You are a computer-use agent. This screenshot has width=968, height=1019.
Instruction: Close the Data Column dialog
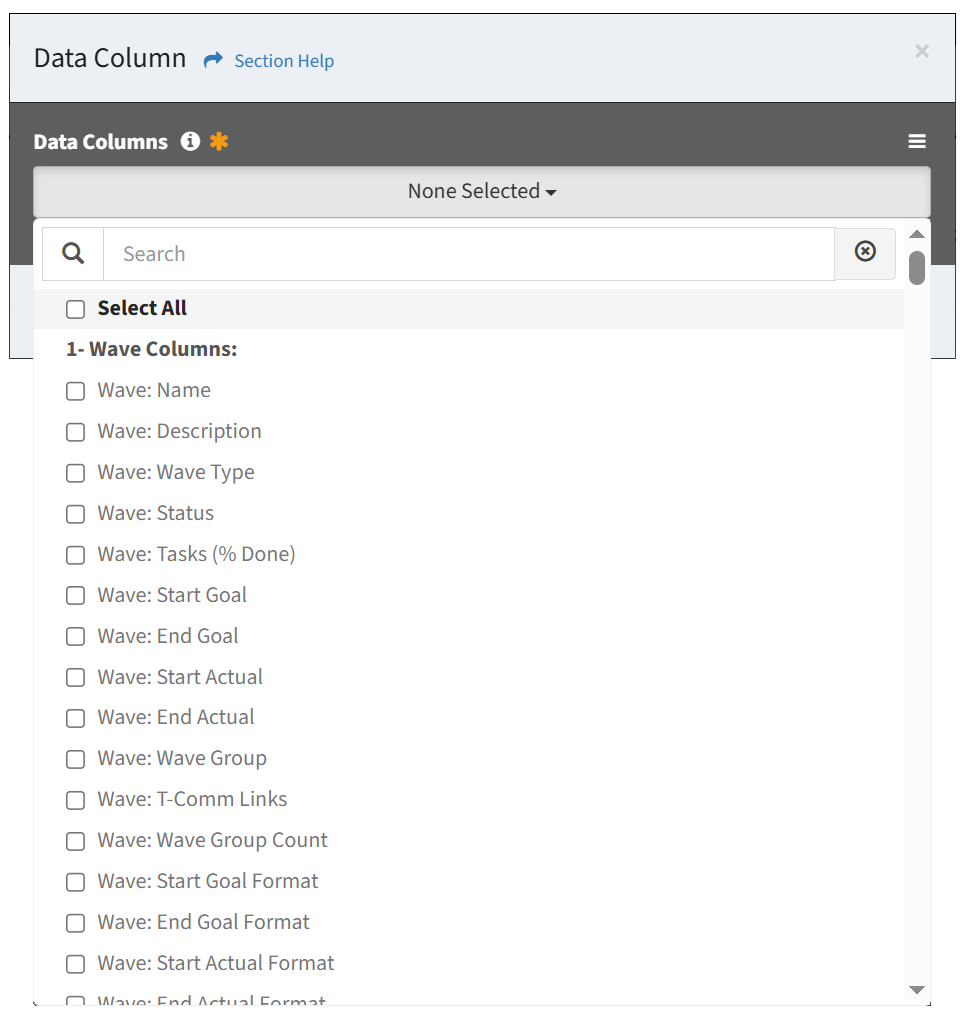pyautogui.click(x=922, y=51)
